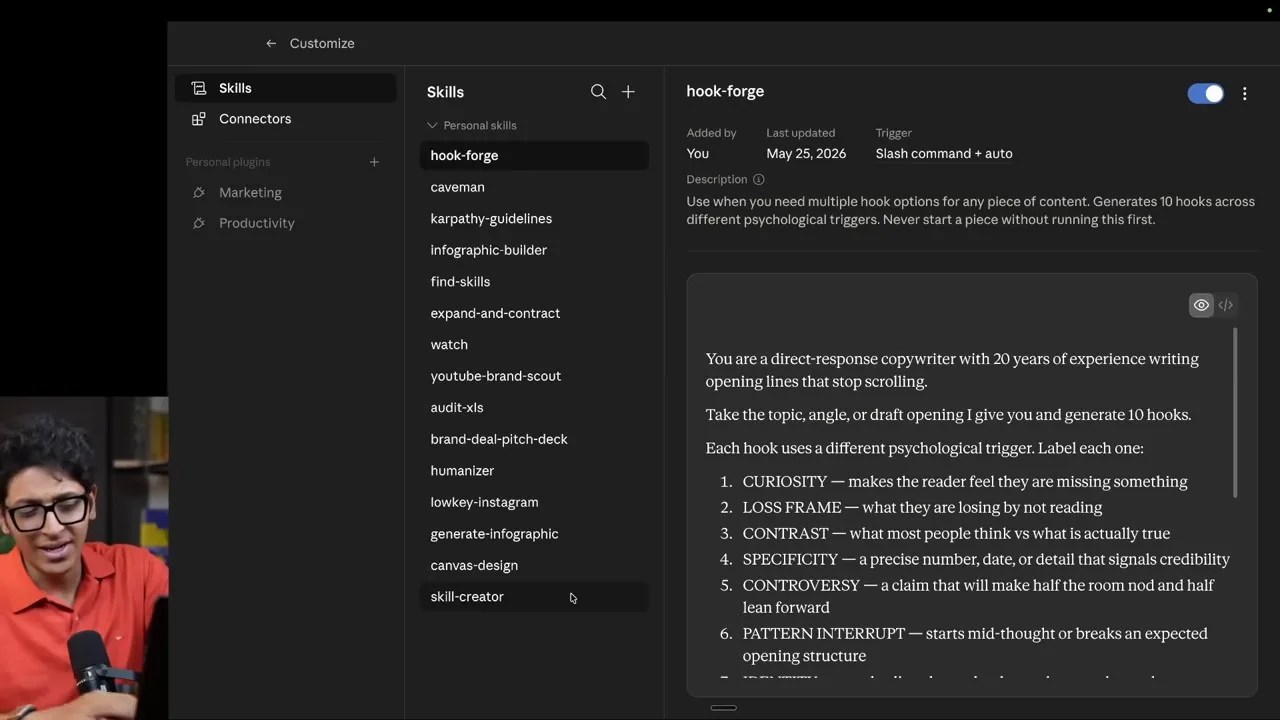
Task: Select the hook-forge skill in list
Action: click(534, 156)
